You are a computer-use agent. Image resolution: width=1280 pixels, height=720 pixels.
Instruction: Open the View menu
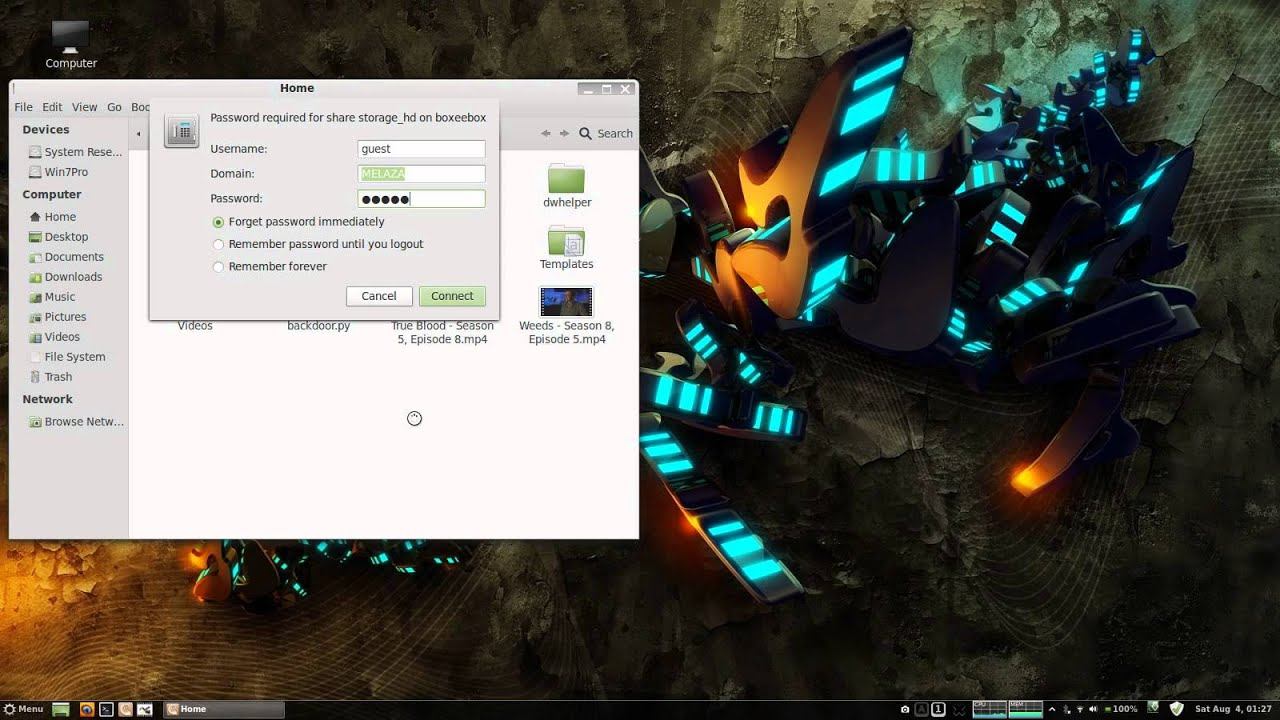click(84, 107)
